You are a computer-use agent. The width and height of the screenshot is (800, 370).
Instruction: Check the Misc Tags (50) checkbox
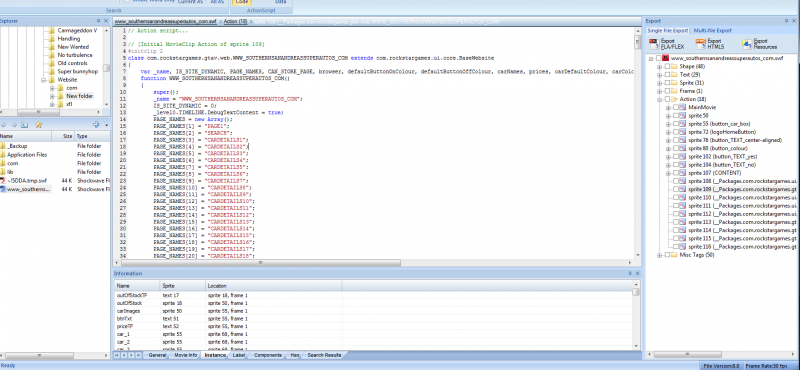pos(667,255)
